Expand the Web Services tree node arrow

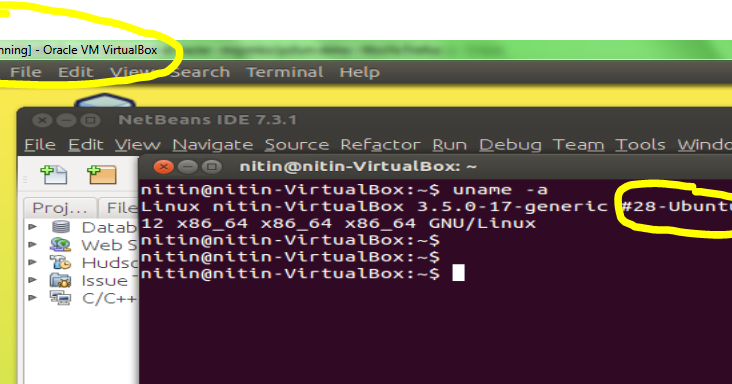click(x=33, y=244)
